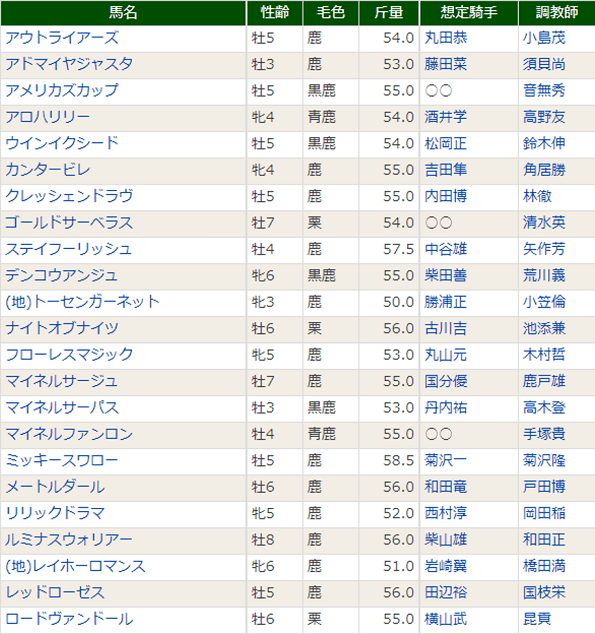
Task: Open jockey link 丸田恭
Action: click(x=446, y=38)
